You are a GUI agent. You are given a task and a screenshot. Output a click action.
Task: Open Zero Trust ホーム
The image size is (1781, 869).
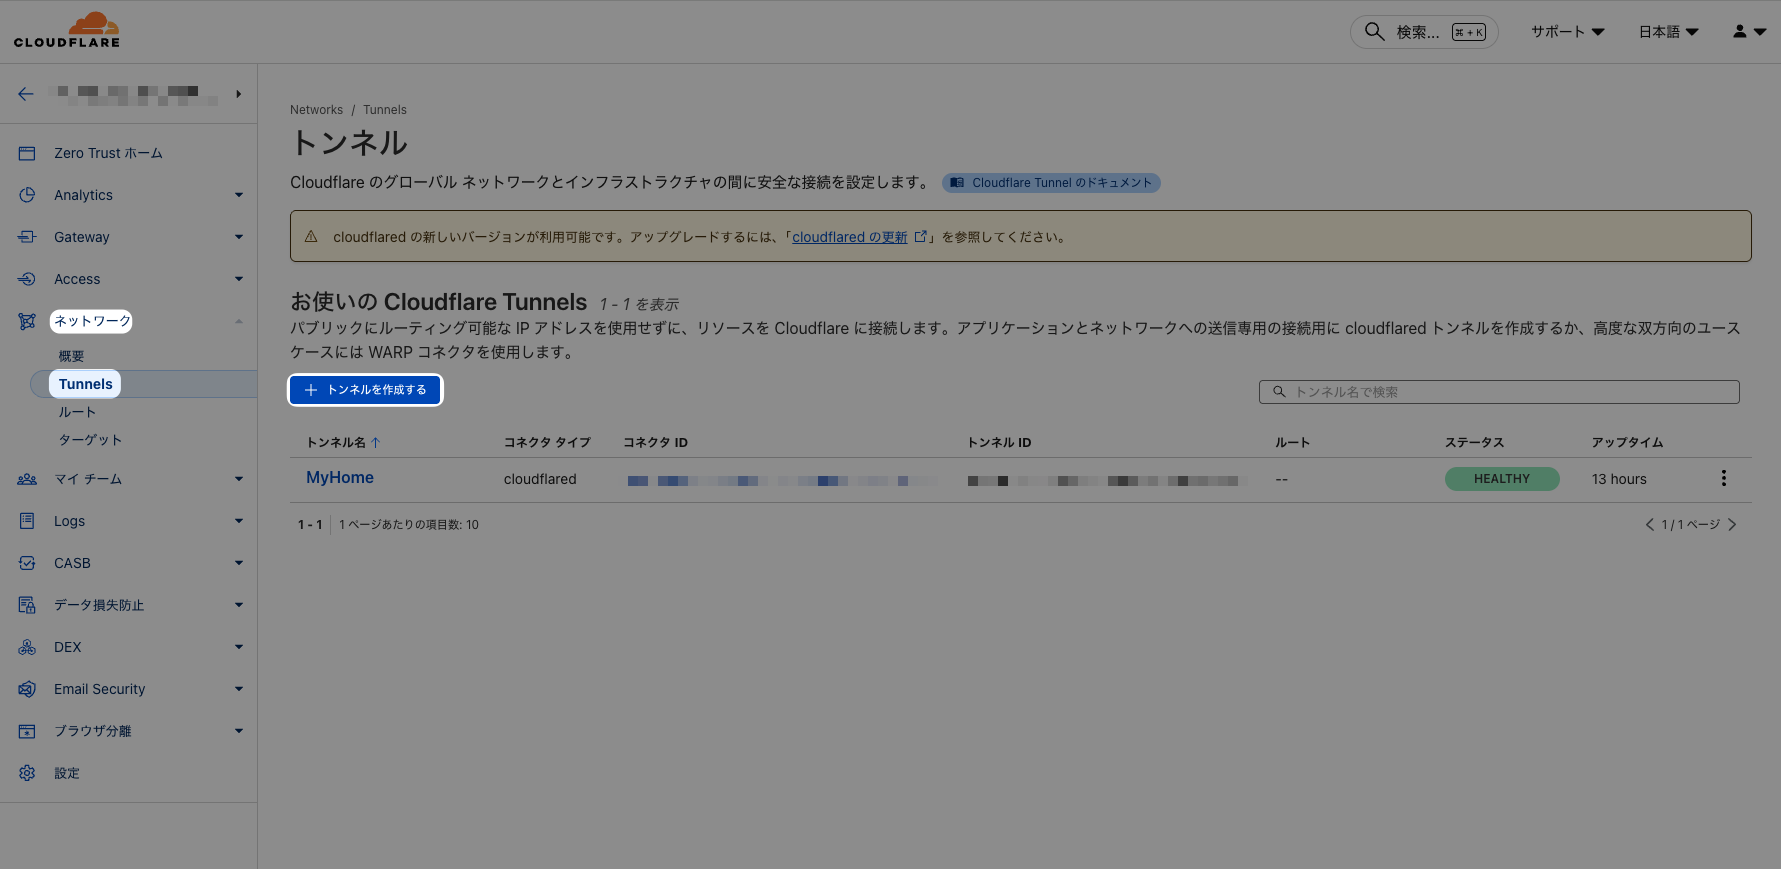tap(108, 153)
